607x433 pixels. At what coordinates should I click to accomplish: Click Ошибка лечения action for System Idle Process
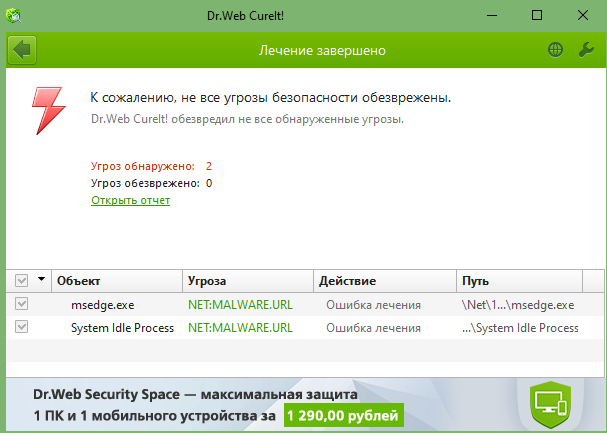(x=373, y=328)
